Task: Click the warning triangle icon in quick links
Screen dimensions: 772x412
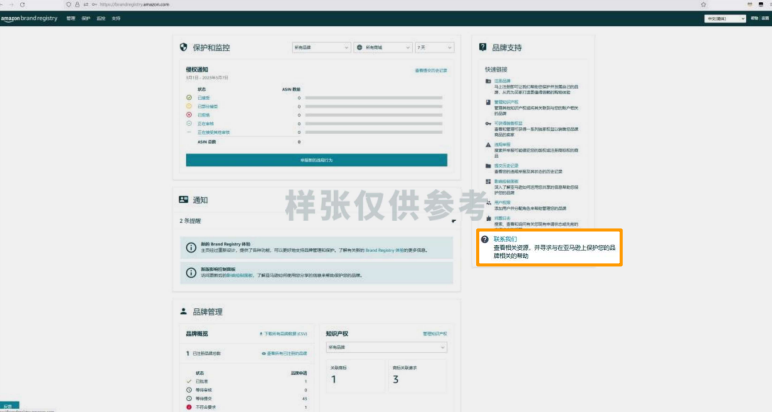Action: pyautogui.click(x=488, y=145)
